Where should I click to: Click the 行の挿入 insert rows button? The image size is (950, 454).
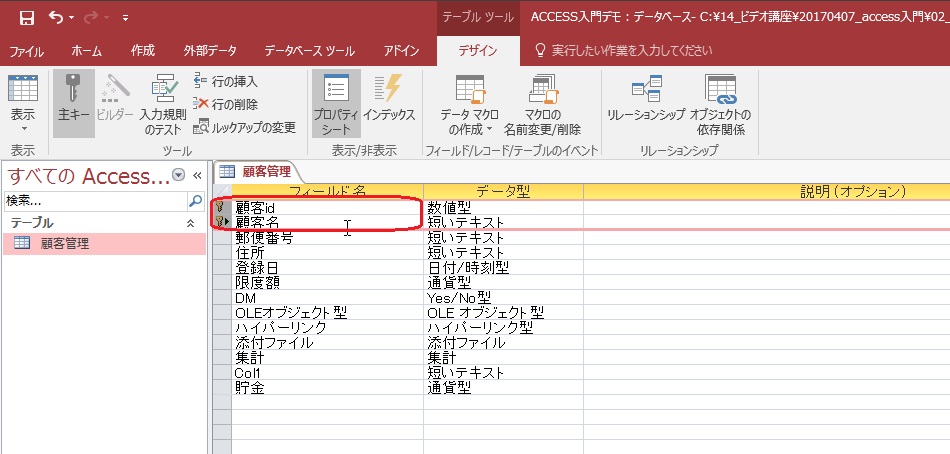pos(227,81)
